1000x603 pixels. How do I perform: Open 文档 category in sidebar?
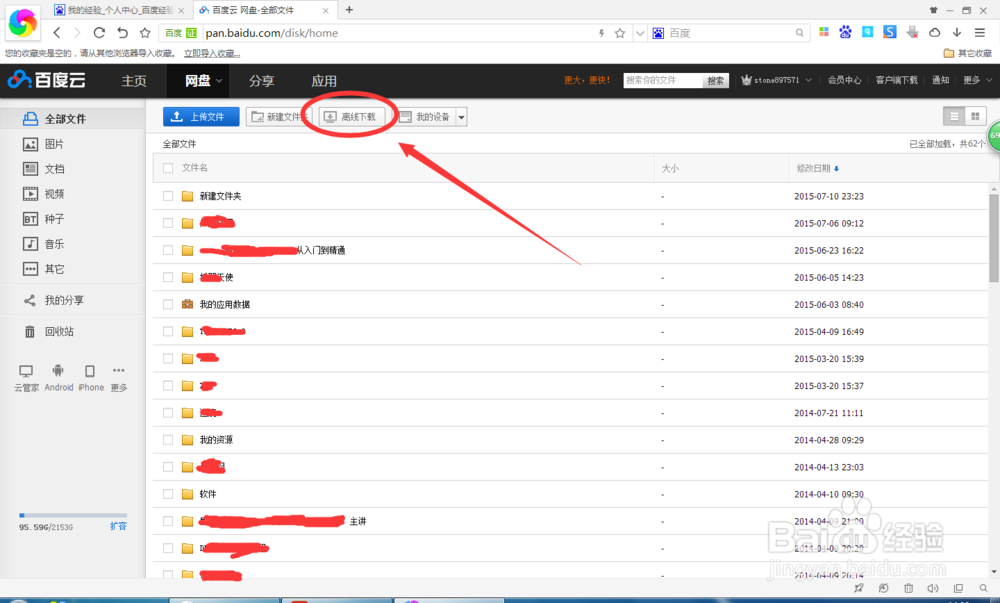point(43,169)
